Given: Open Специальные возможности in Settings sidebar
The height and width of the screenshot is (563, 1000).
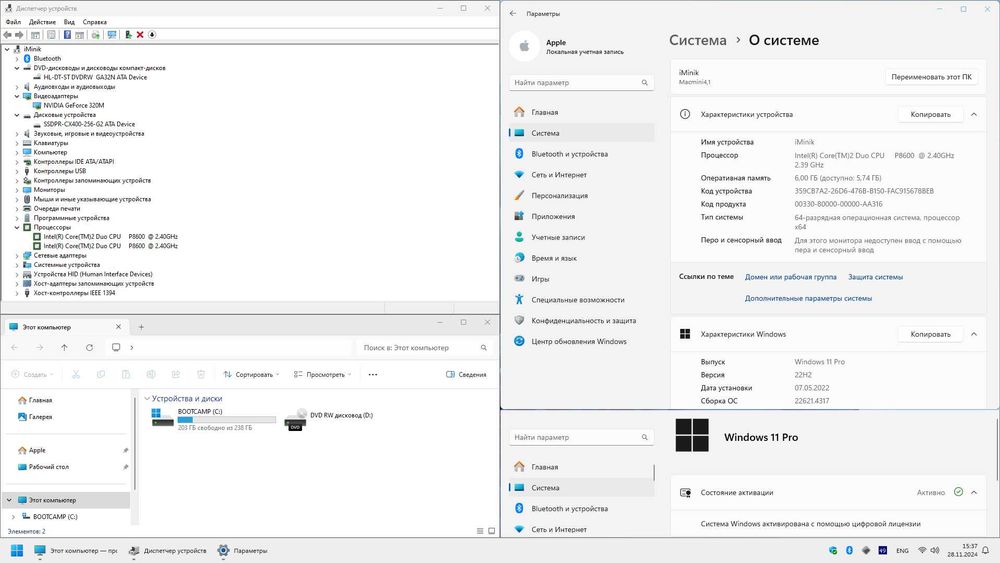Looking at the screenshot, I should (x=582, y=300).
